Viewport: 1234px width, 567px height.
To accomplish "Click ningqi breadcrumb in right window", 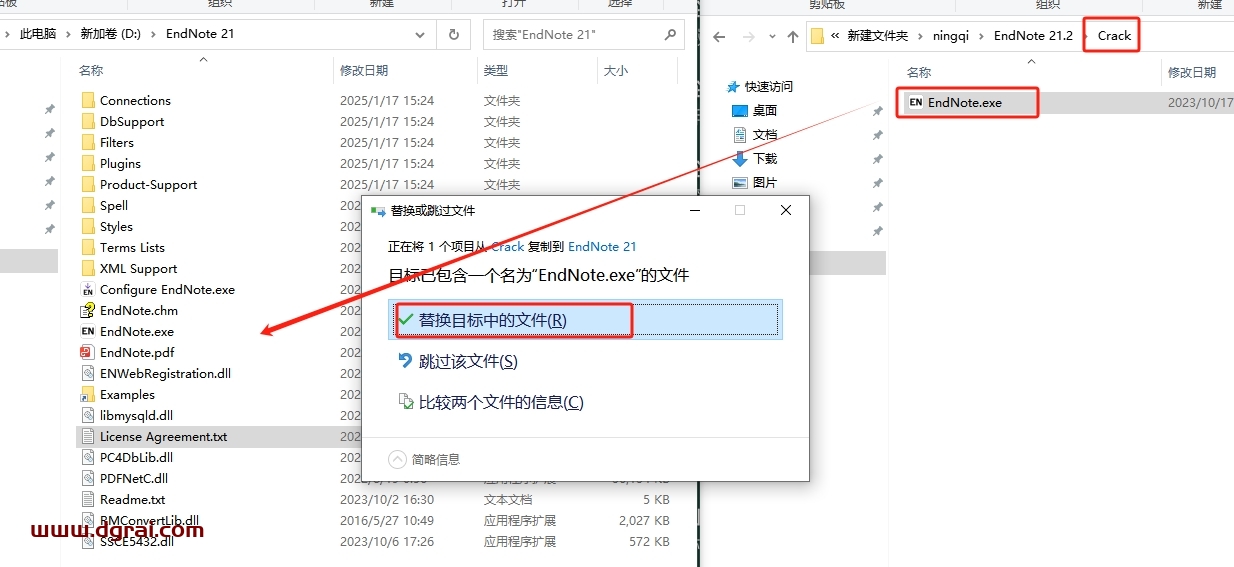I will pos(951,36).
